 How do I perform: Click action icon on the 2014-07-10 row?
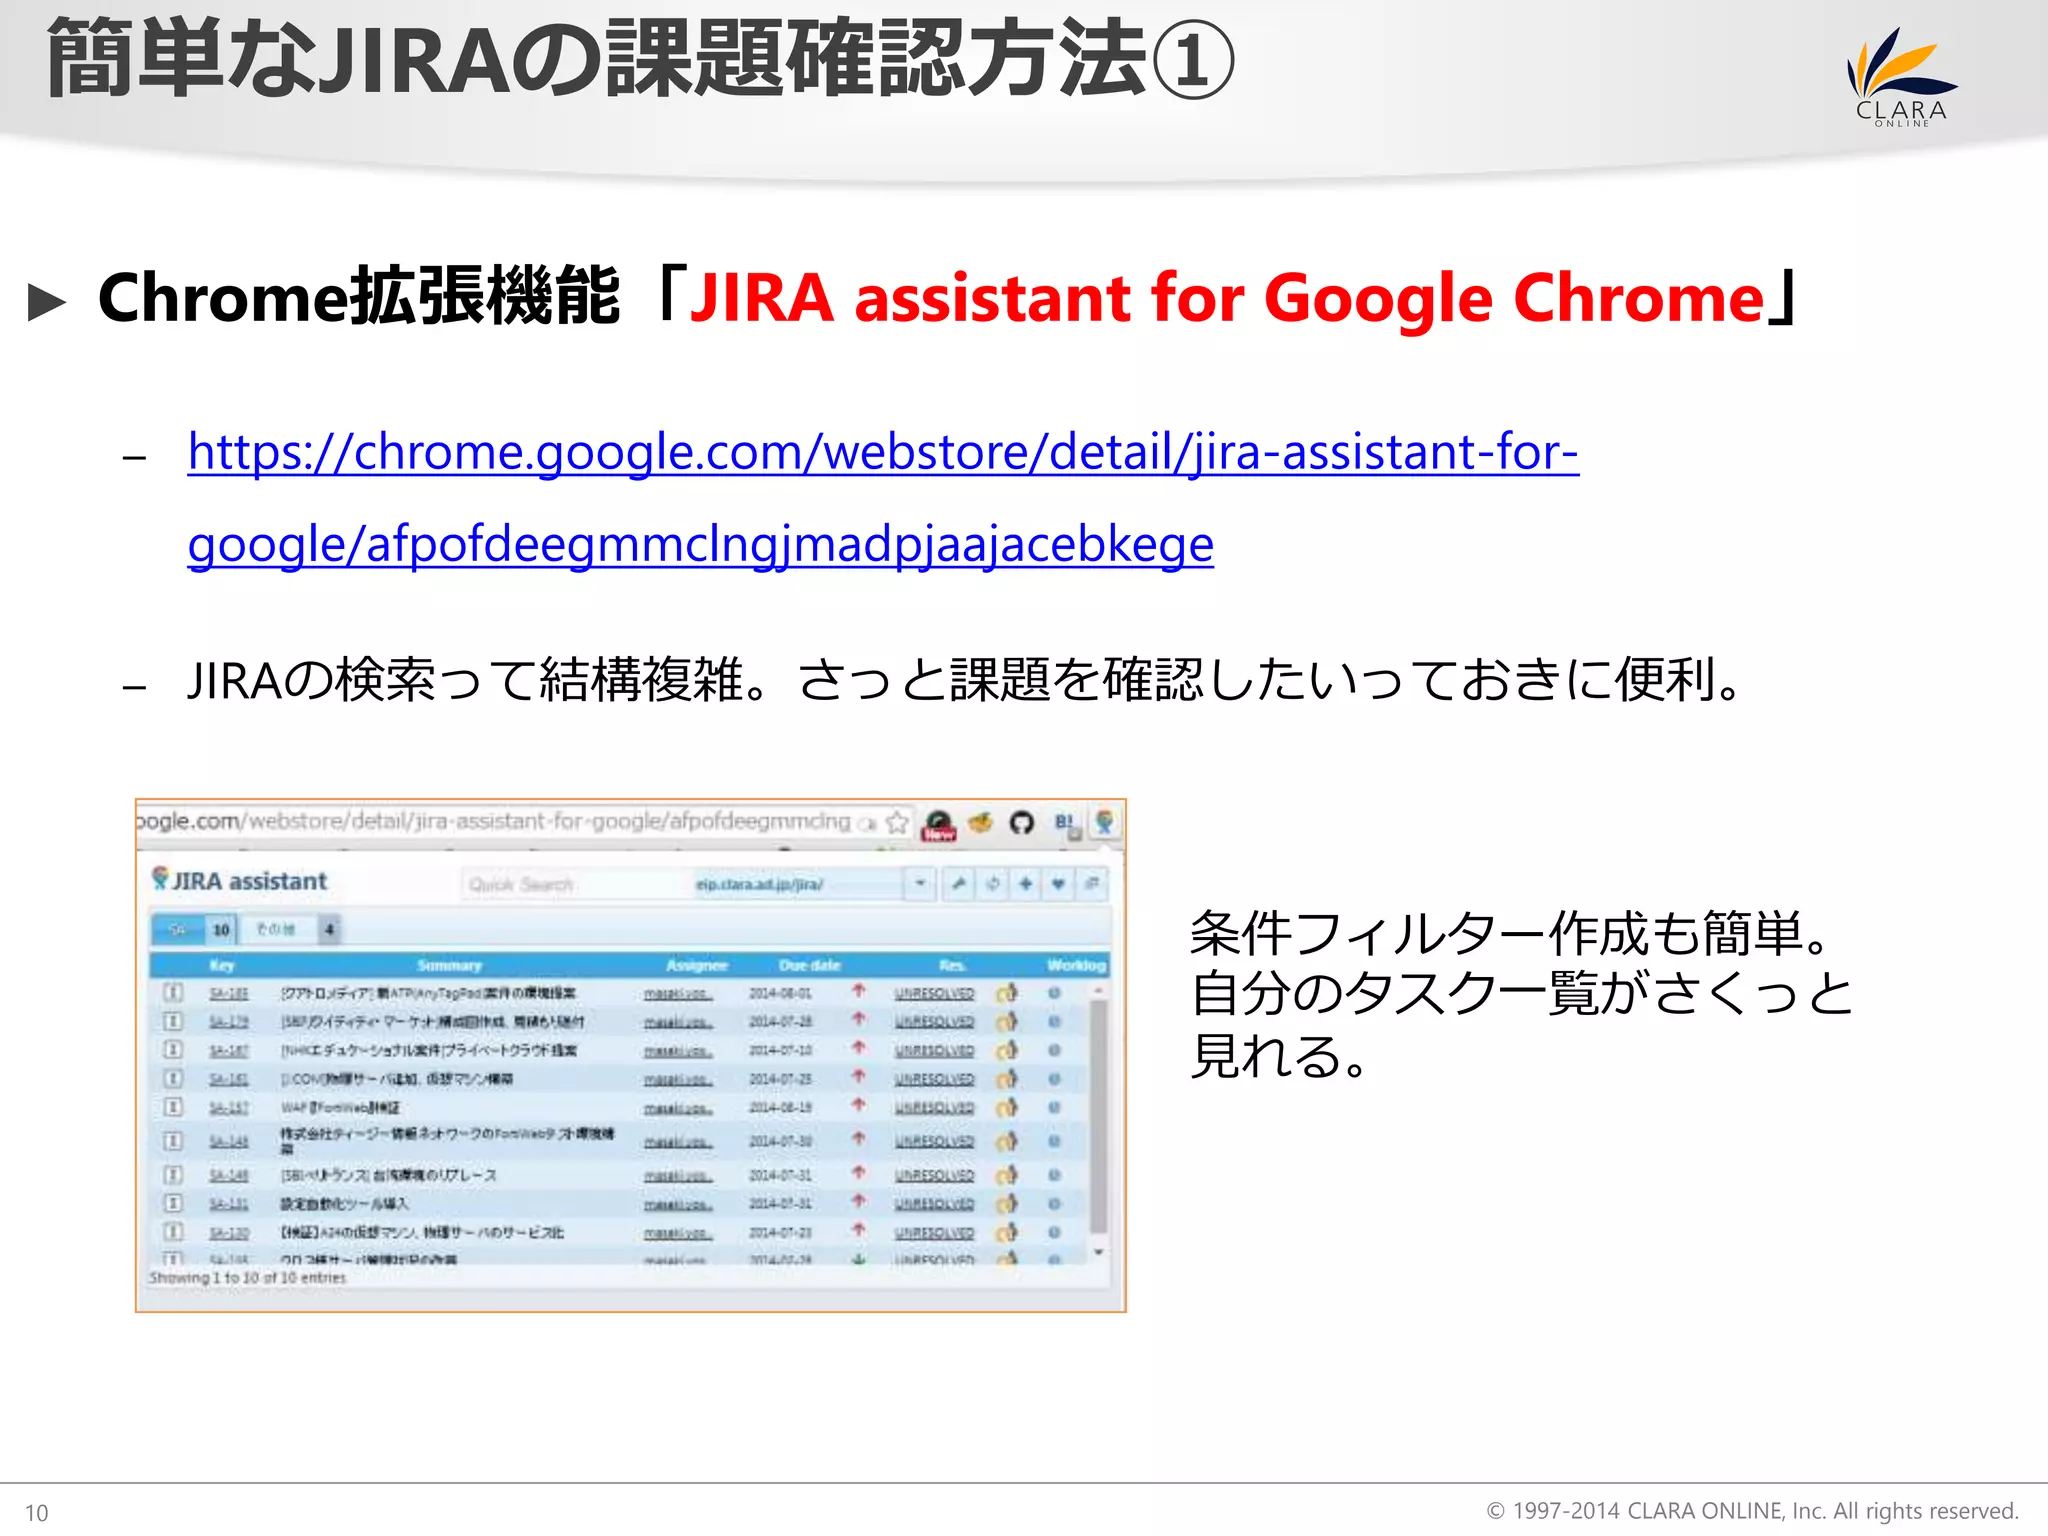[1007, 1050]
